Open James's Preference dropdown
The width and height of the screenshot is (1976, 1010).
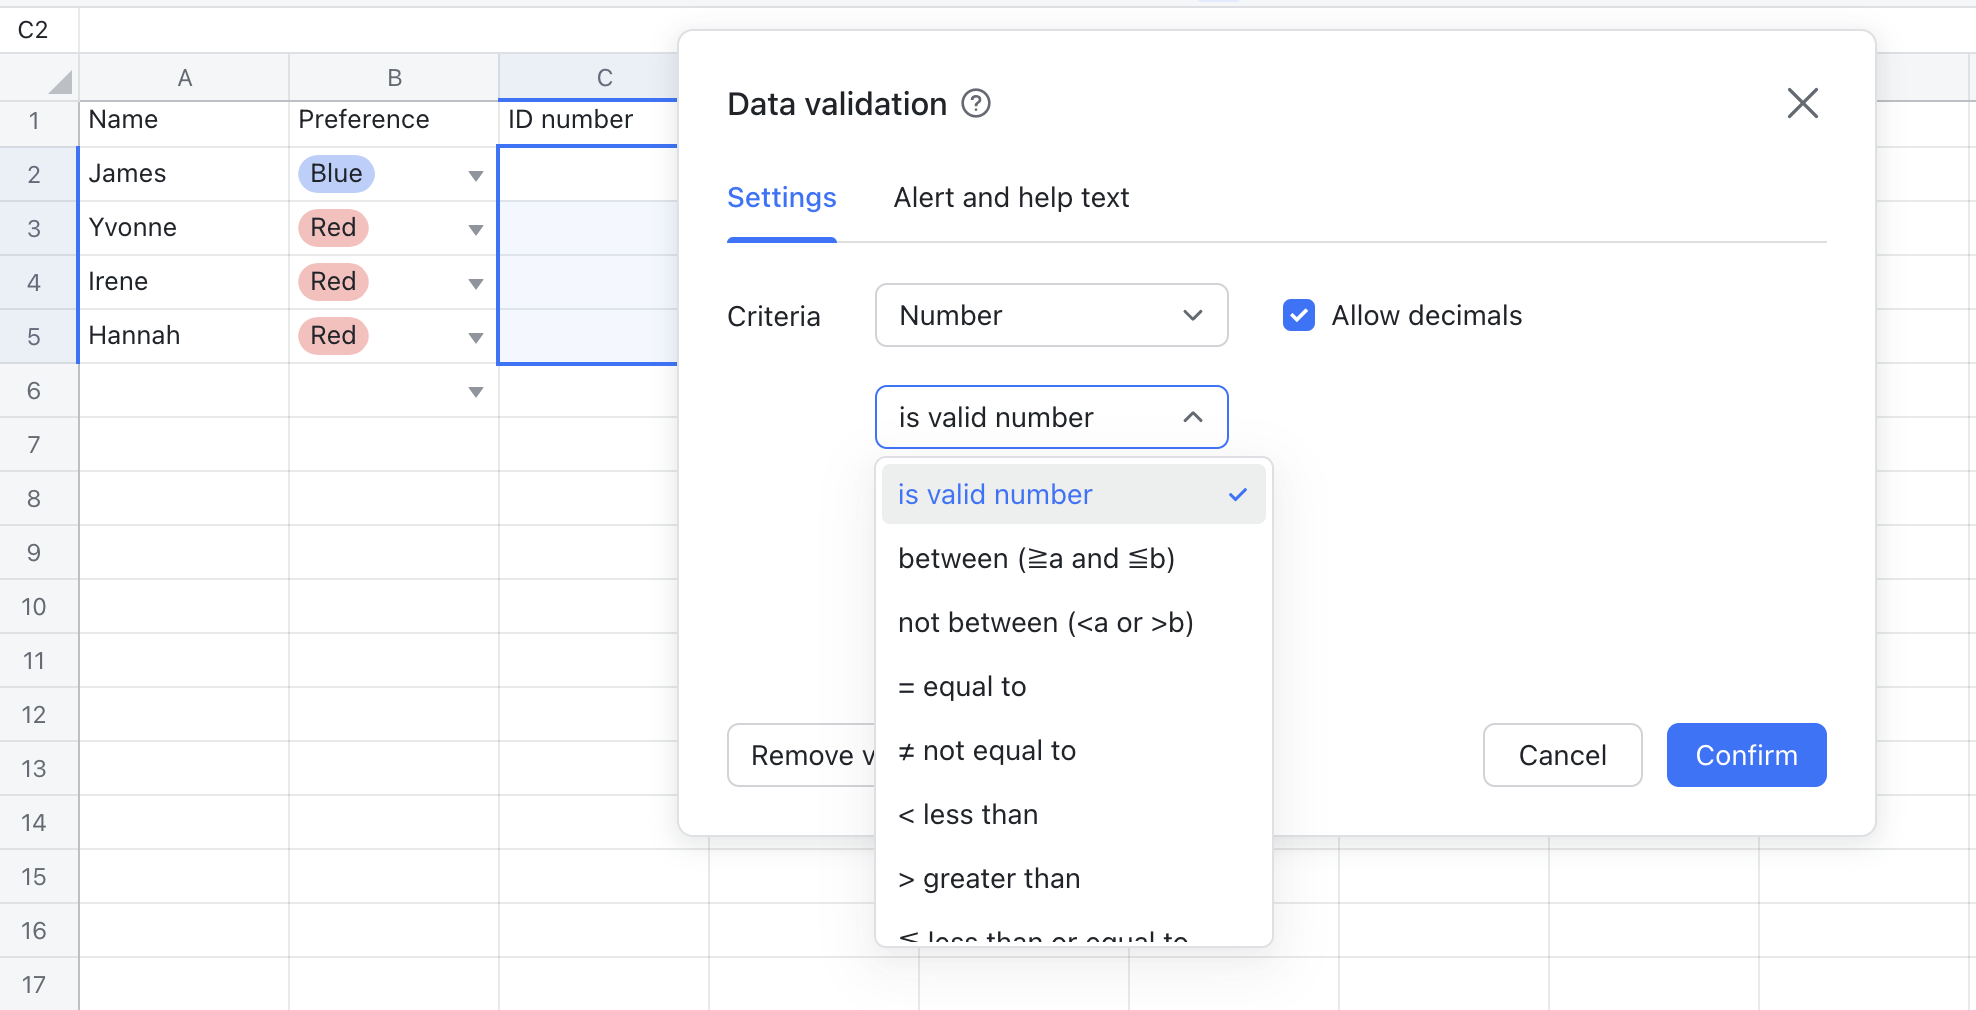pos(475,174)
